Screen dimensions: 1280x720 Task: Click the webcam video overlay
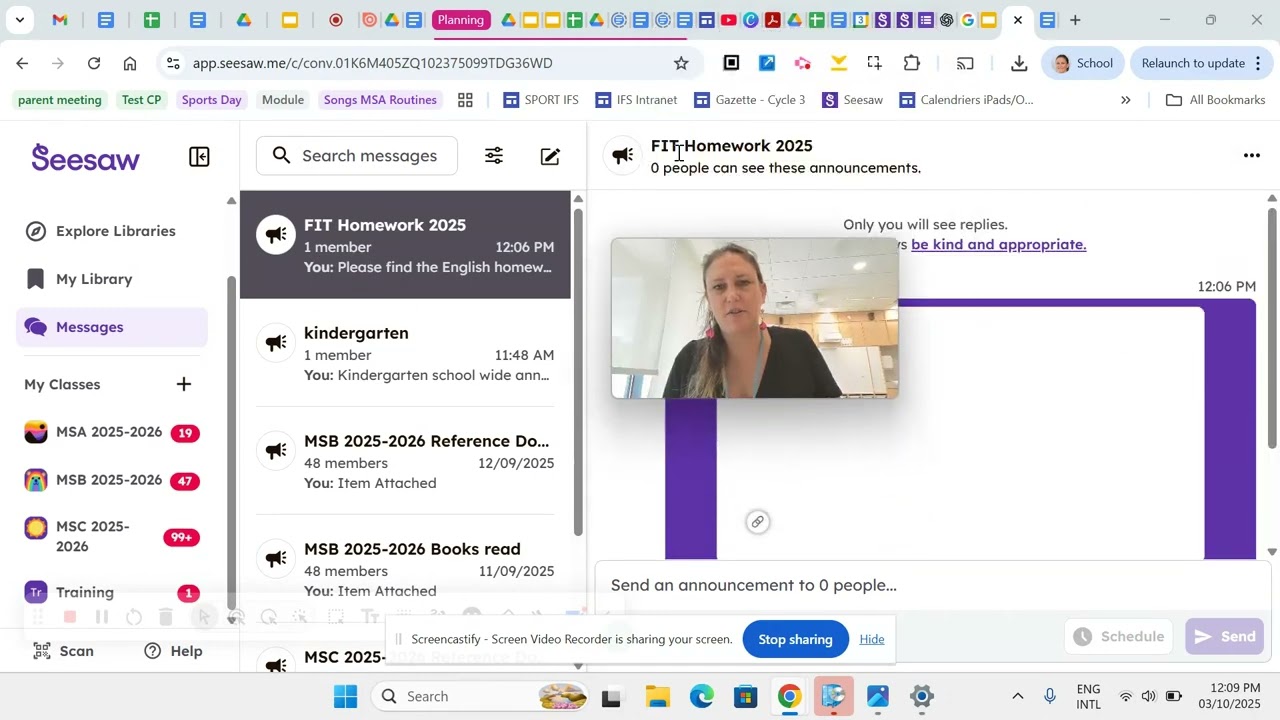pos(755,319)
